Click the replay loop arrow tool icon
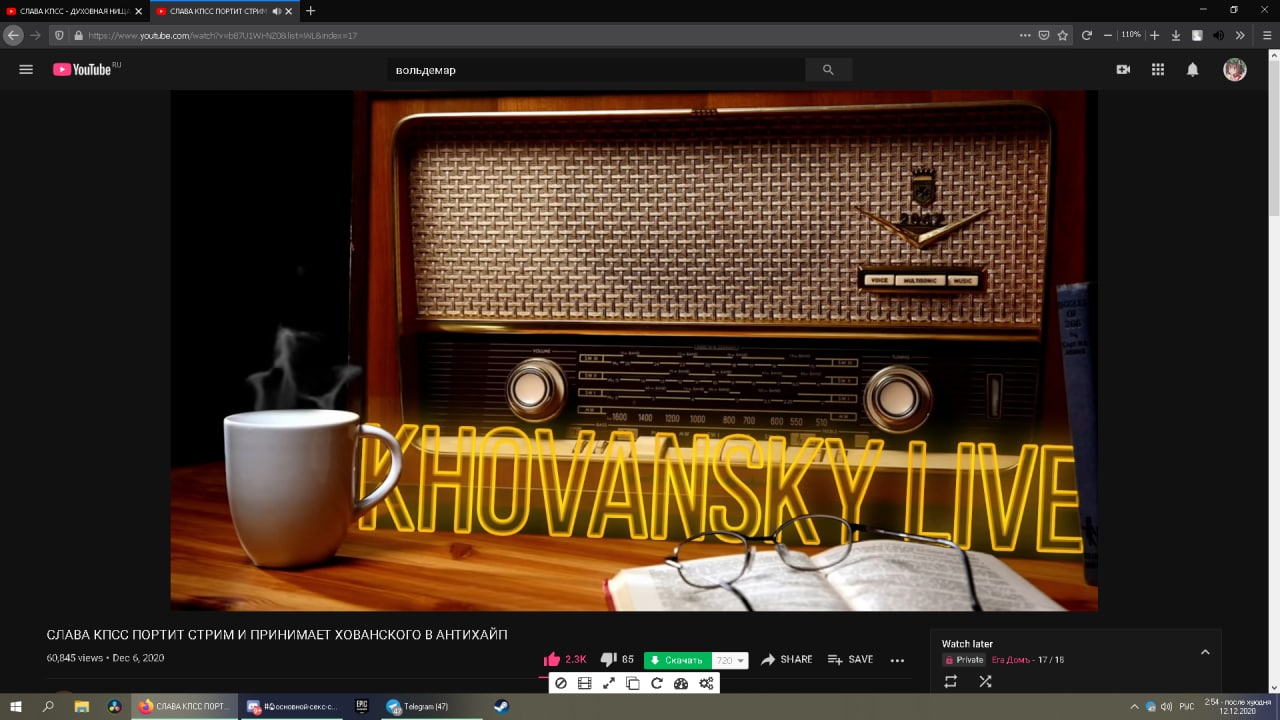 tap(657, 683)
